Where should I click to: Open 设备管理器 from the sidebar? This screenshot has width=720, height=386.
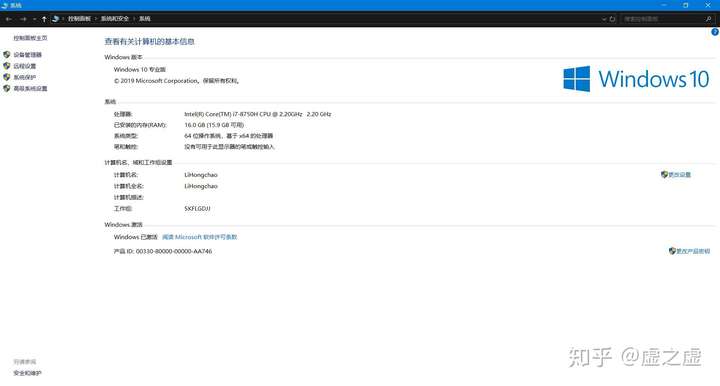(x=28, y=55)
